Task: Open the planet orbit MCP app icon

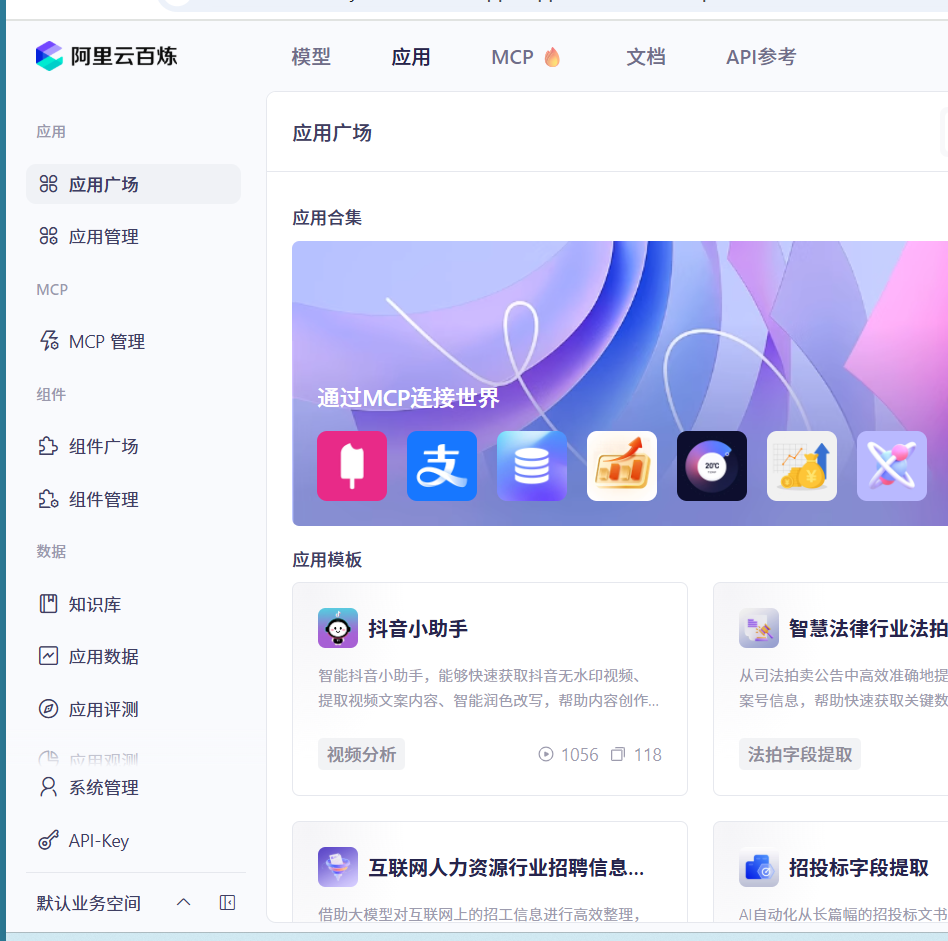Action: click(x=892, y=466)
